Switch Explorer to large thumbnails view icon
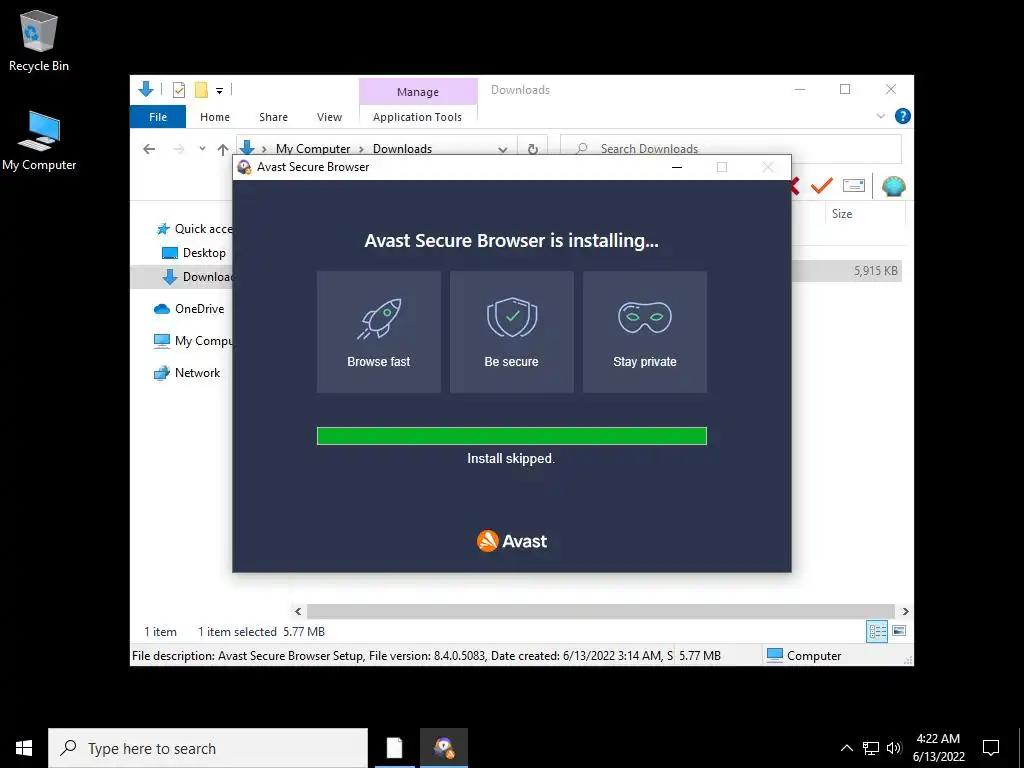Screen dimensions: 1024x768 [899, 631]
